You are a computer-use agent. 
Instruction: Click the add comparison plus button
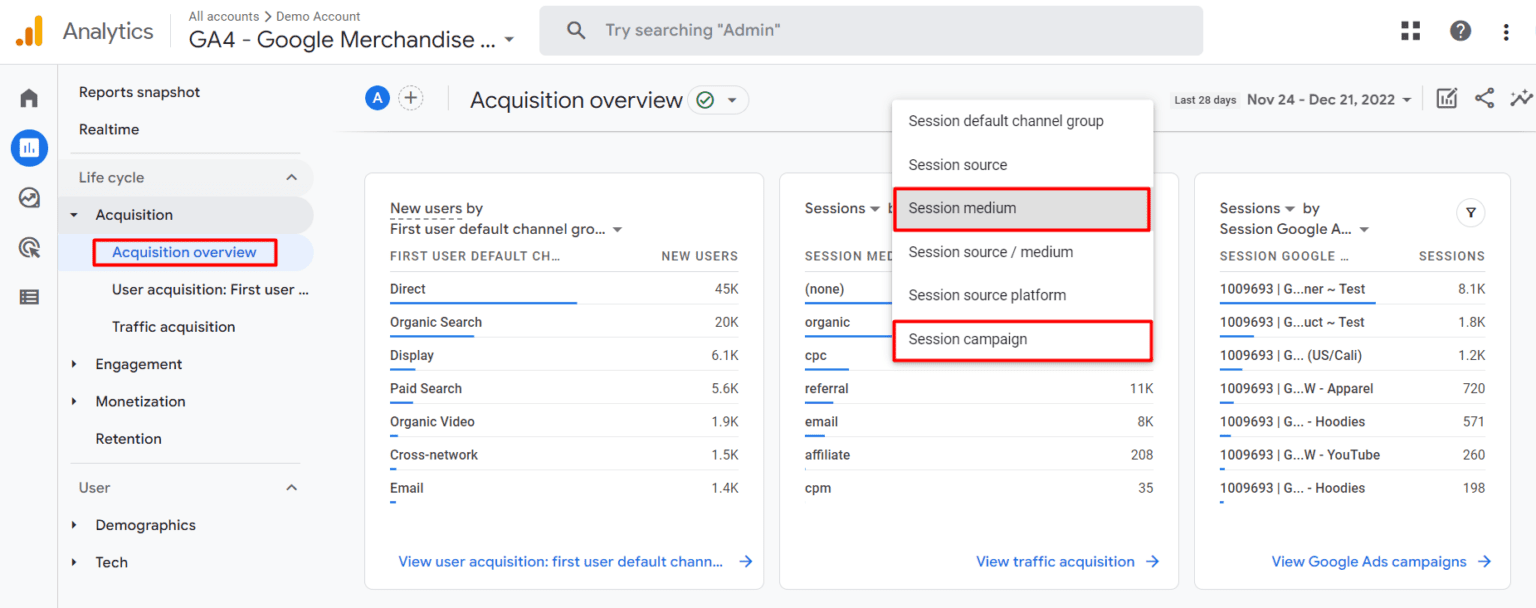pyautogui.click(x=410, y=98)
